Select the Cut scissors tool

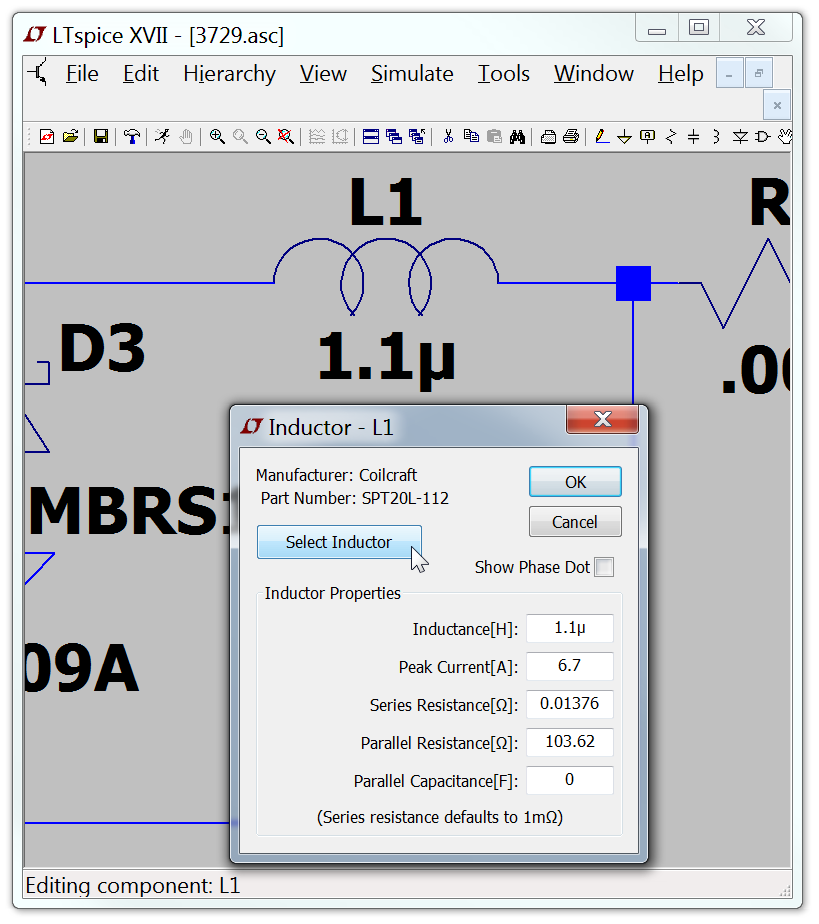tap(448, 137)
